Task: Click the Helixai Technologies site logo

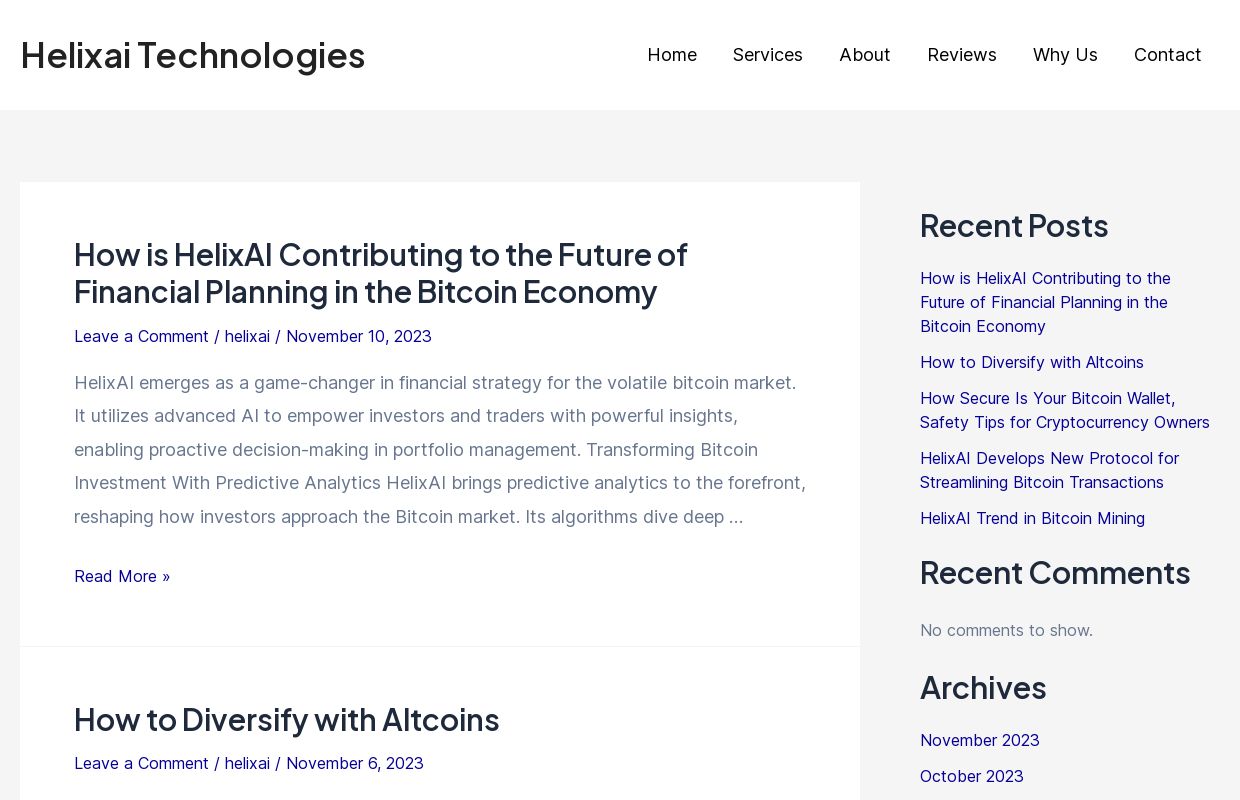Action: (192, 55)
